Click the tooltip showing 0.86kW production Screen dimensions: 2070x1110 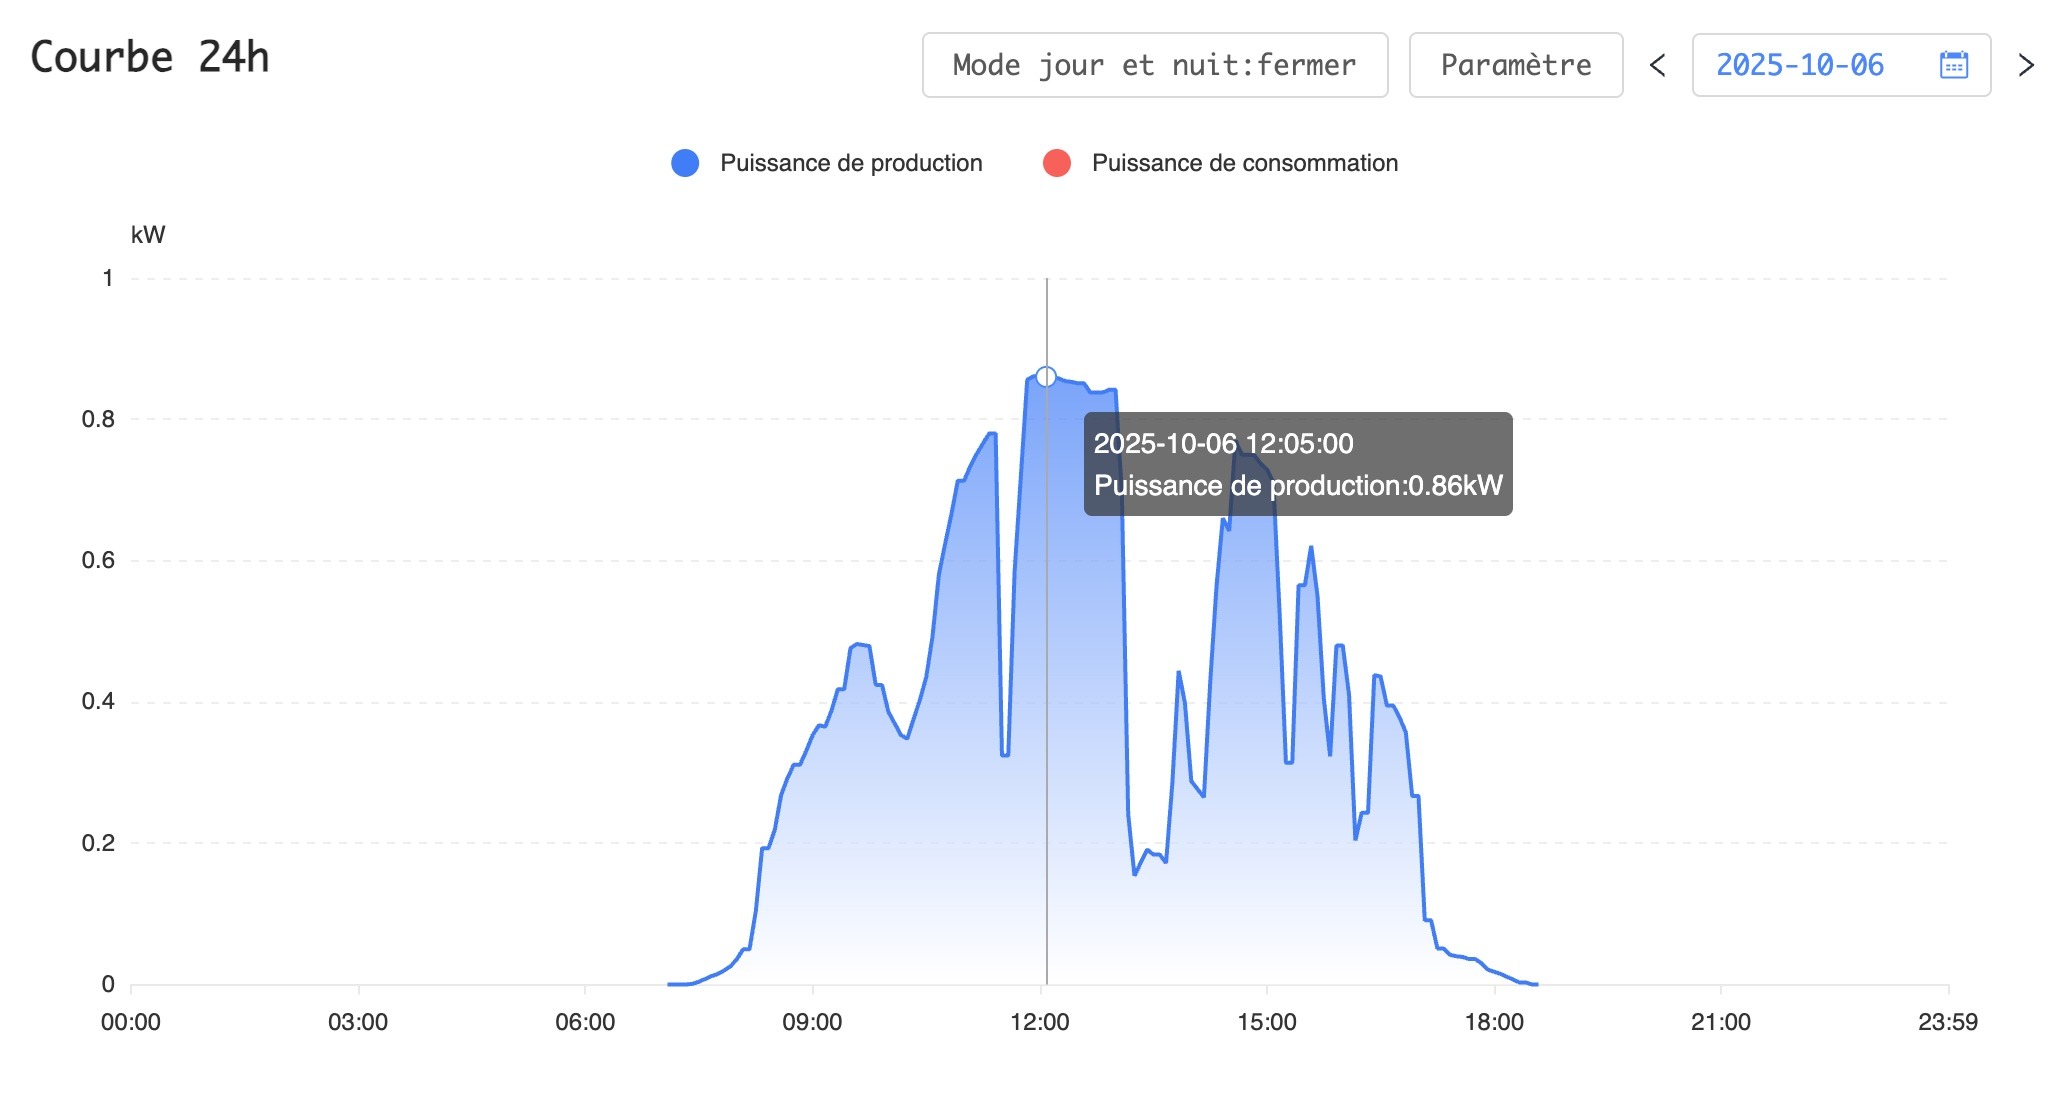[1297, 464]
